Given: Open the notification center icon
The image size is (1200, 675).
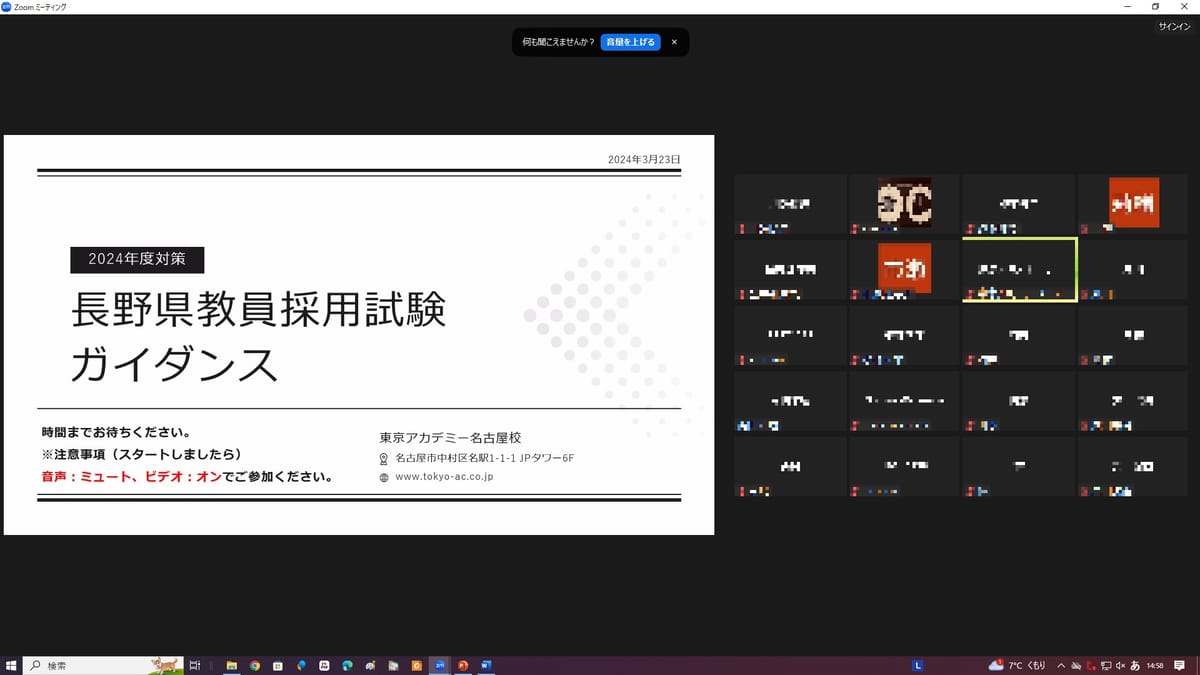Looking at the screenshot, I should coord(1179,665).
